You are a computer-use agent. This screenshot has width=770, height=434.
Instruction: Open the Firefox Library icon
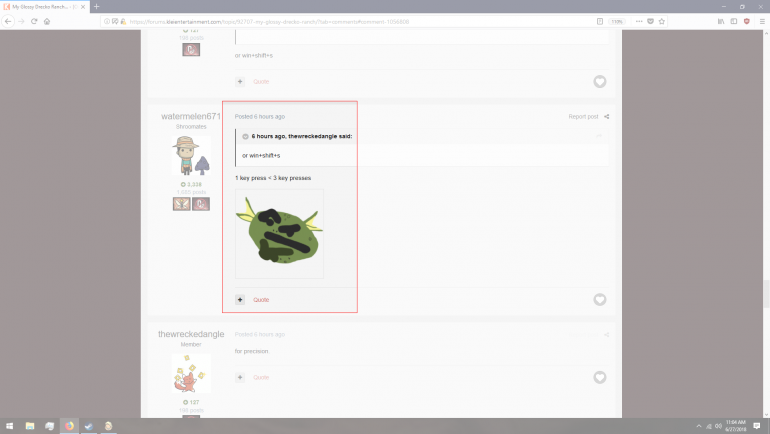721,22
